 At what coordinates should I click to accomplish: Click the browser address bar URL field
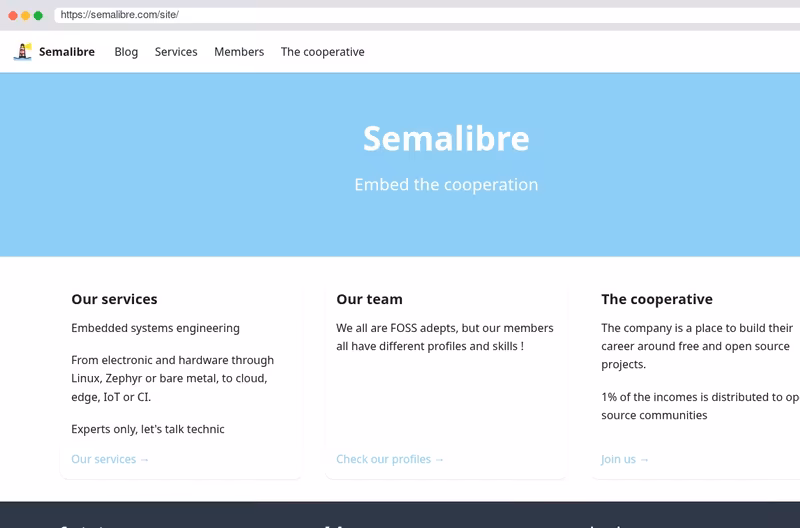coord(427,15)
